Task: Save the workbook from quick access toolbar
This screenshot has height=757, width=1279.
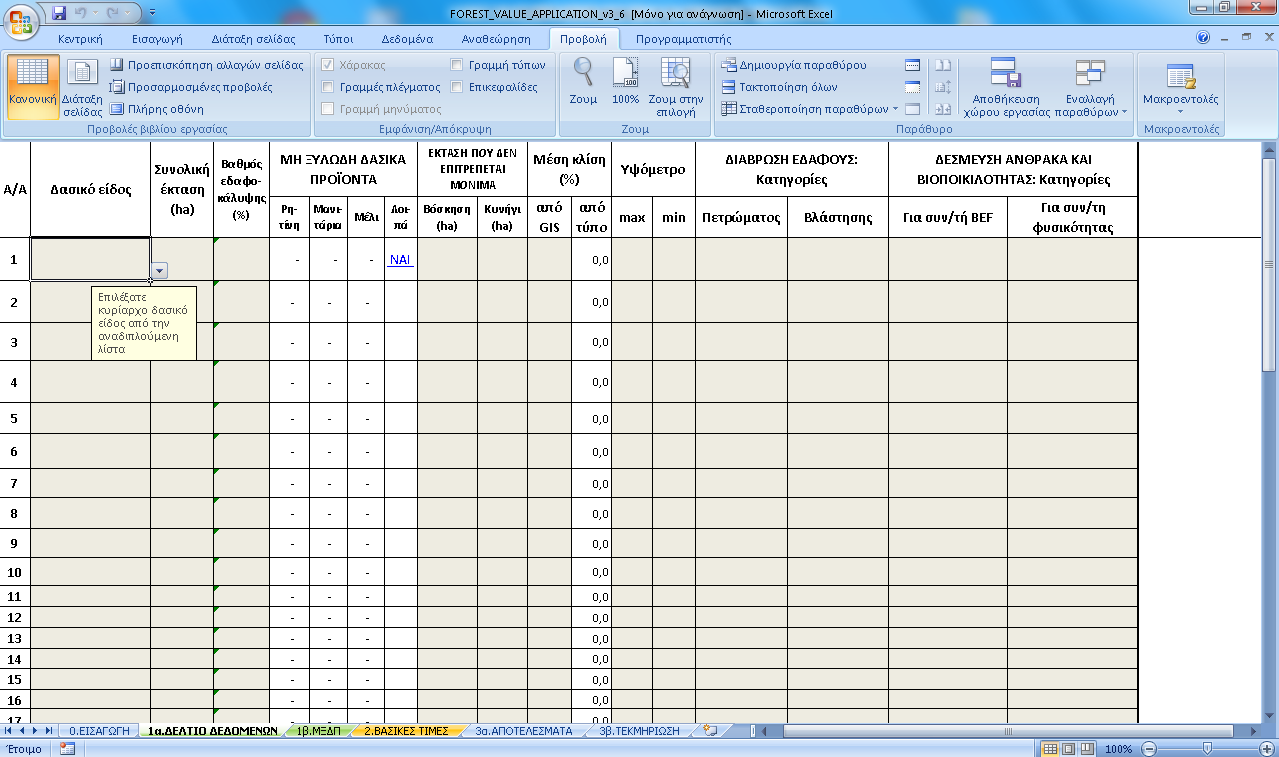Action: coord(59,13)
